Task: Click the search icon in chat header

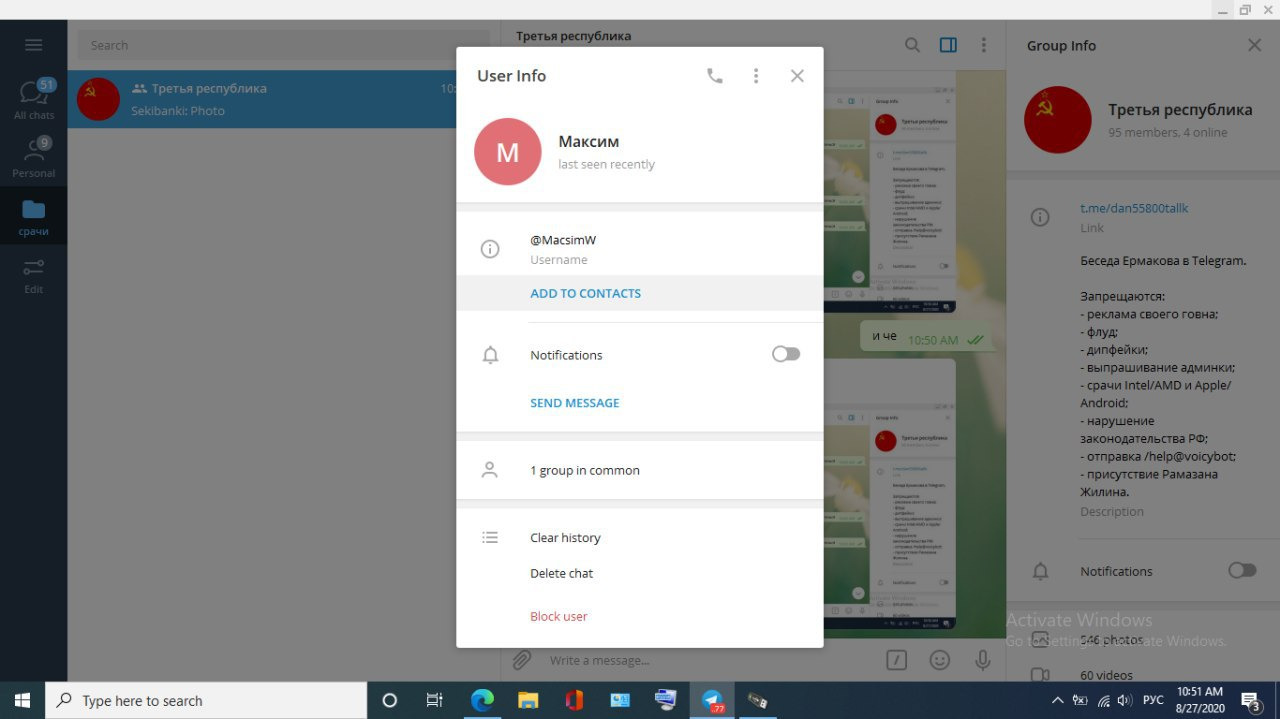Action: click(x=912, y=45)
